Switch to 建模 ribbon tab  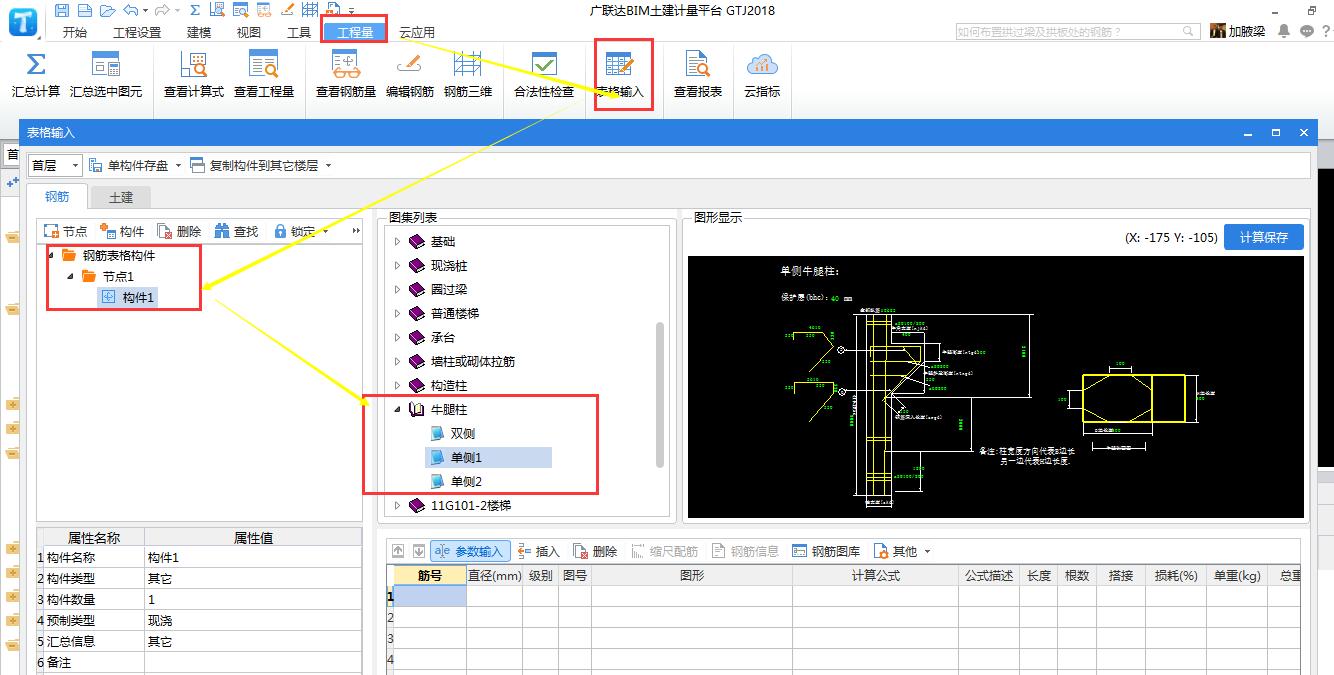coord(199,32)
